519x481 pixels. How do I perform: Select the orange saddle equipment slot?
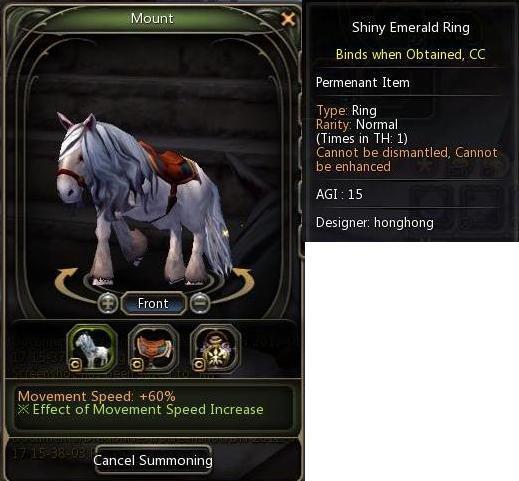pyautogui.click(x=154, y=348)
